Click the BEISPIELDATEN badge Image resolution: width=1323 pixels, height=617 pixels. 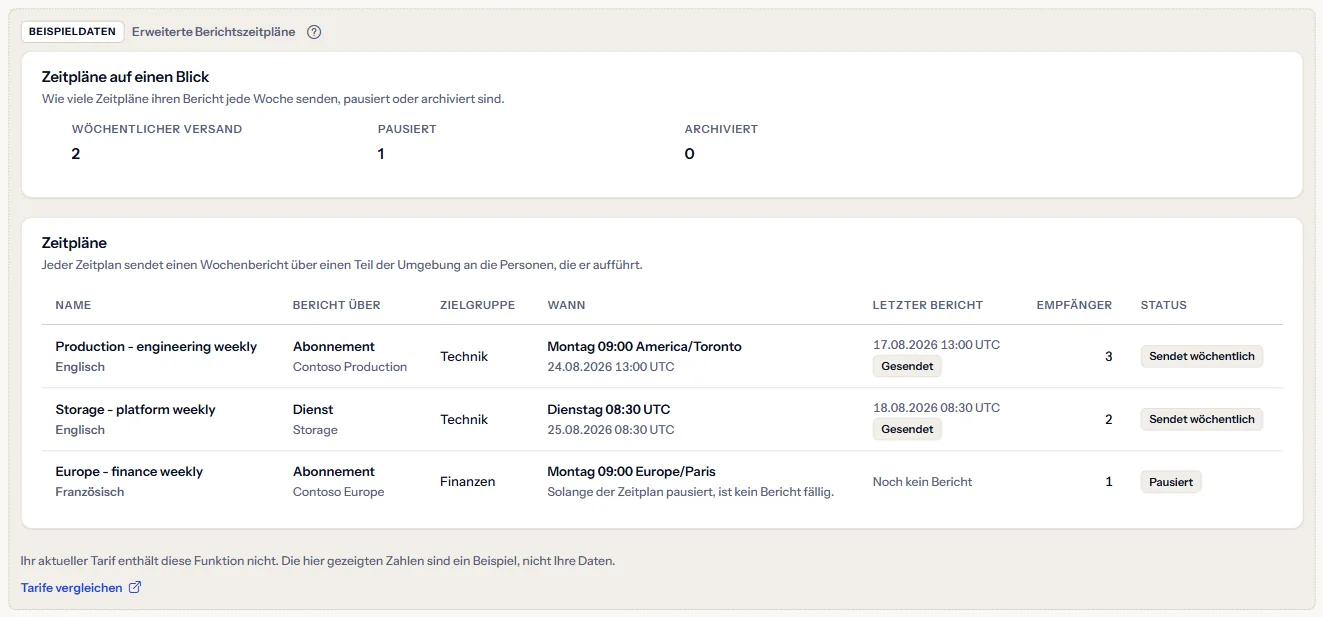click(73, 32)
